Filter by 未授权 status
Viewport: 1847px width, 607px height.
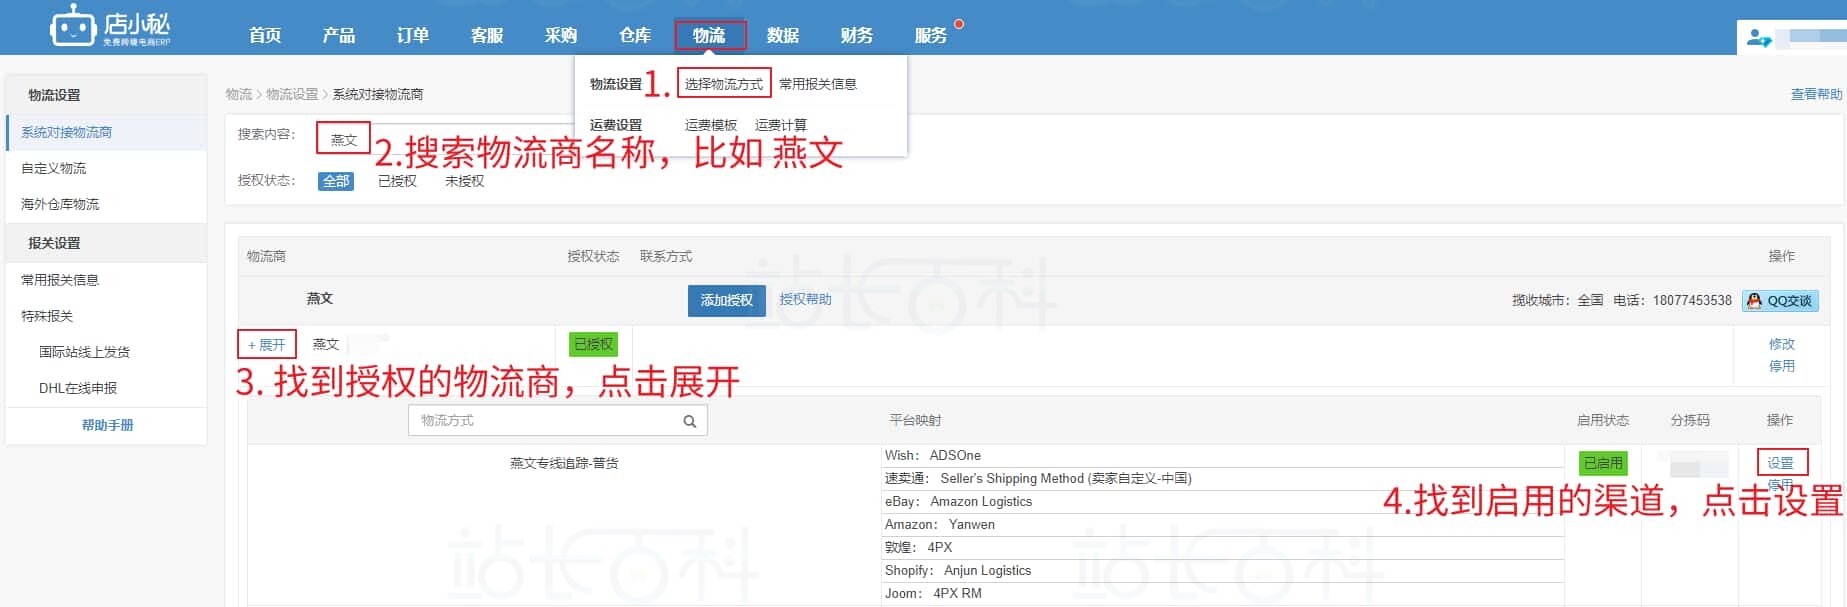[464, 181]
